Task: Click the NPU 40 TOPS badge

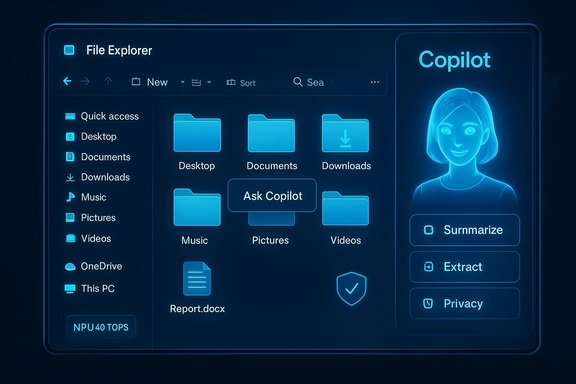Action: click(101, 327)
